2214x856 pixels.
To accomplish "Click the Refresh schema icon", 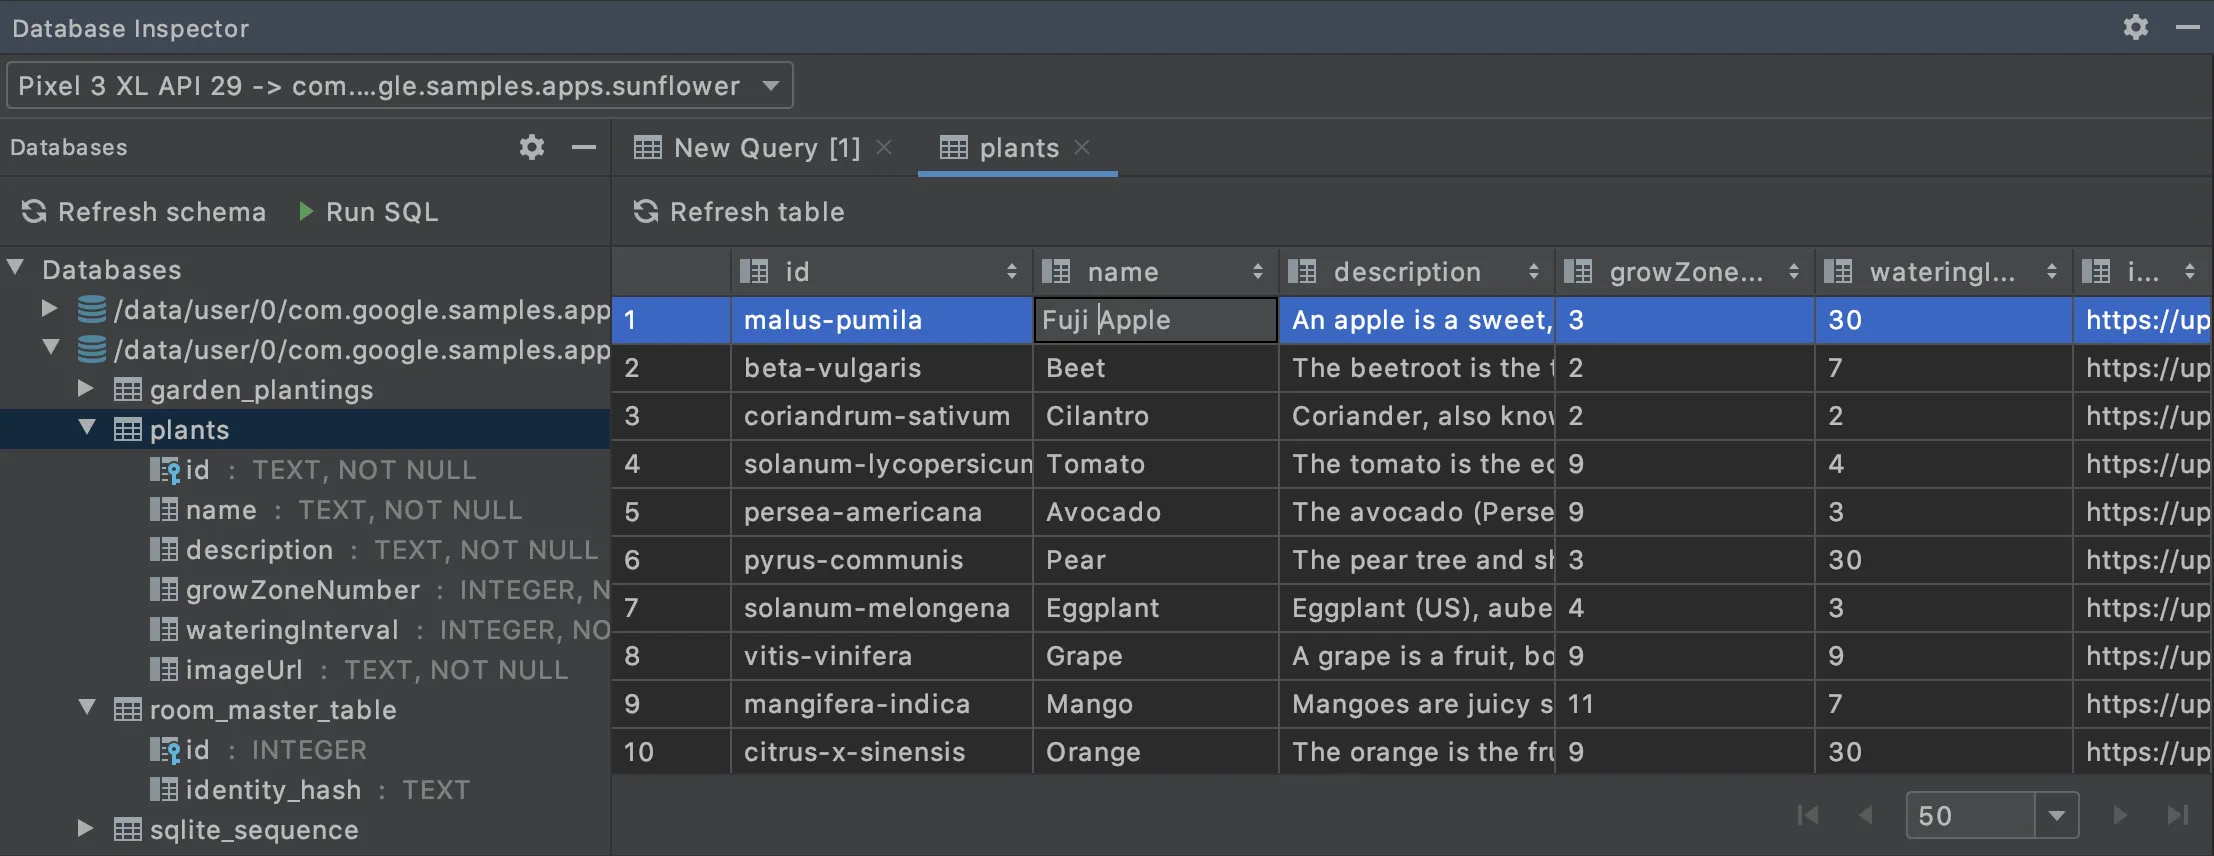I will (x=34, y=211).
